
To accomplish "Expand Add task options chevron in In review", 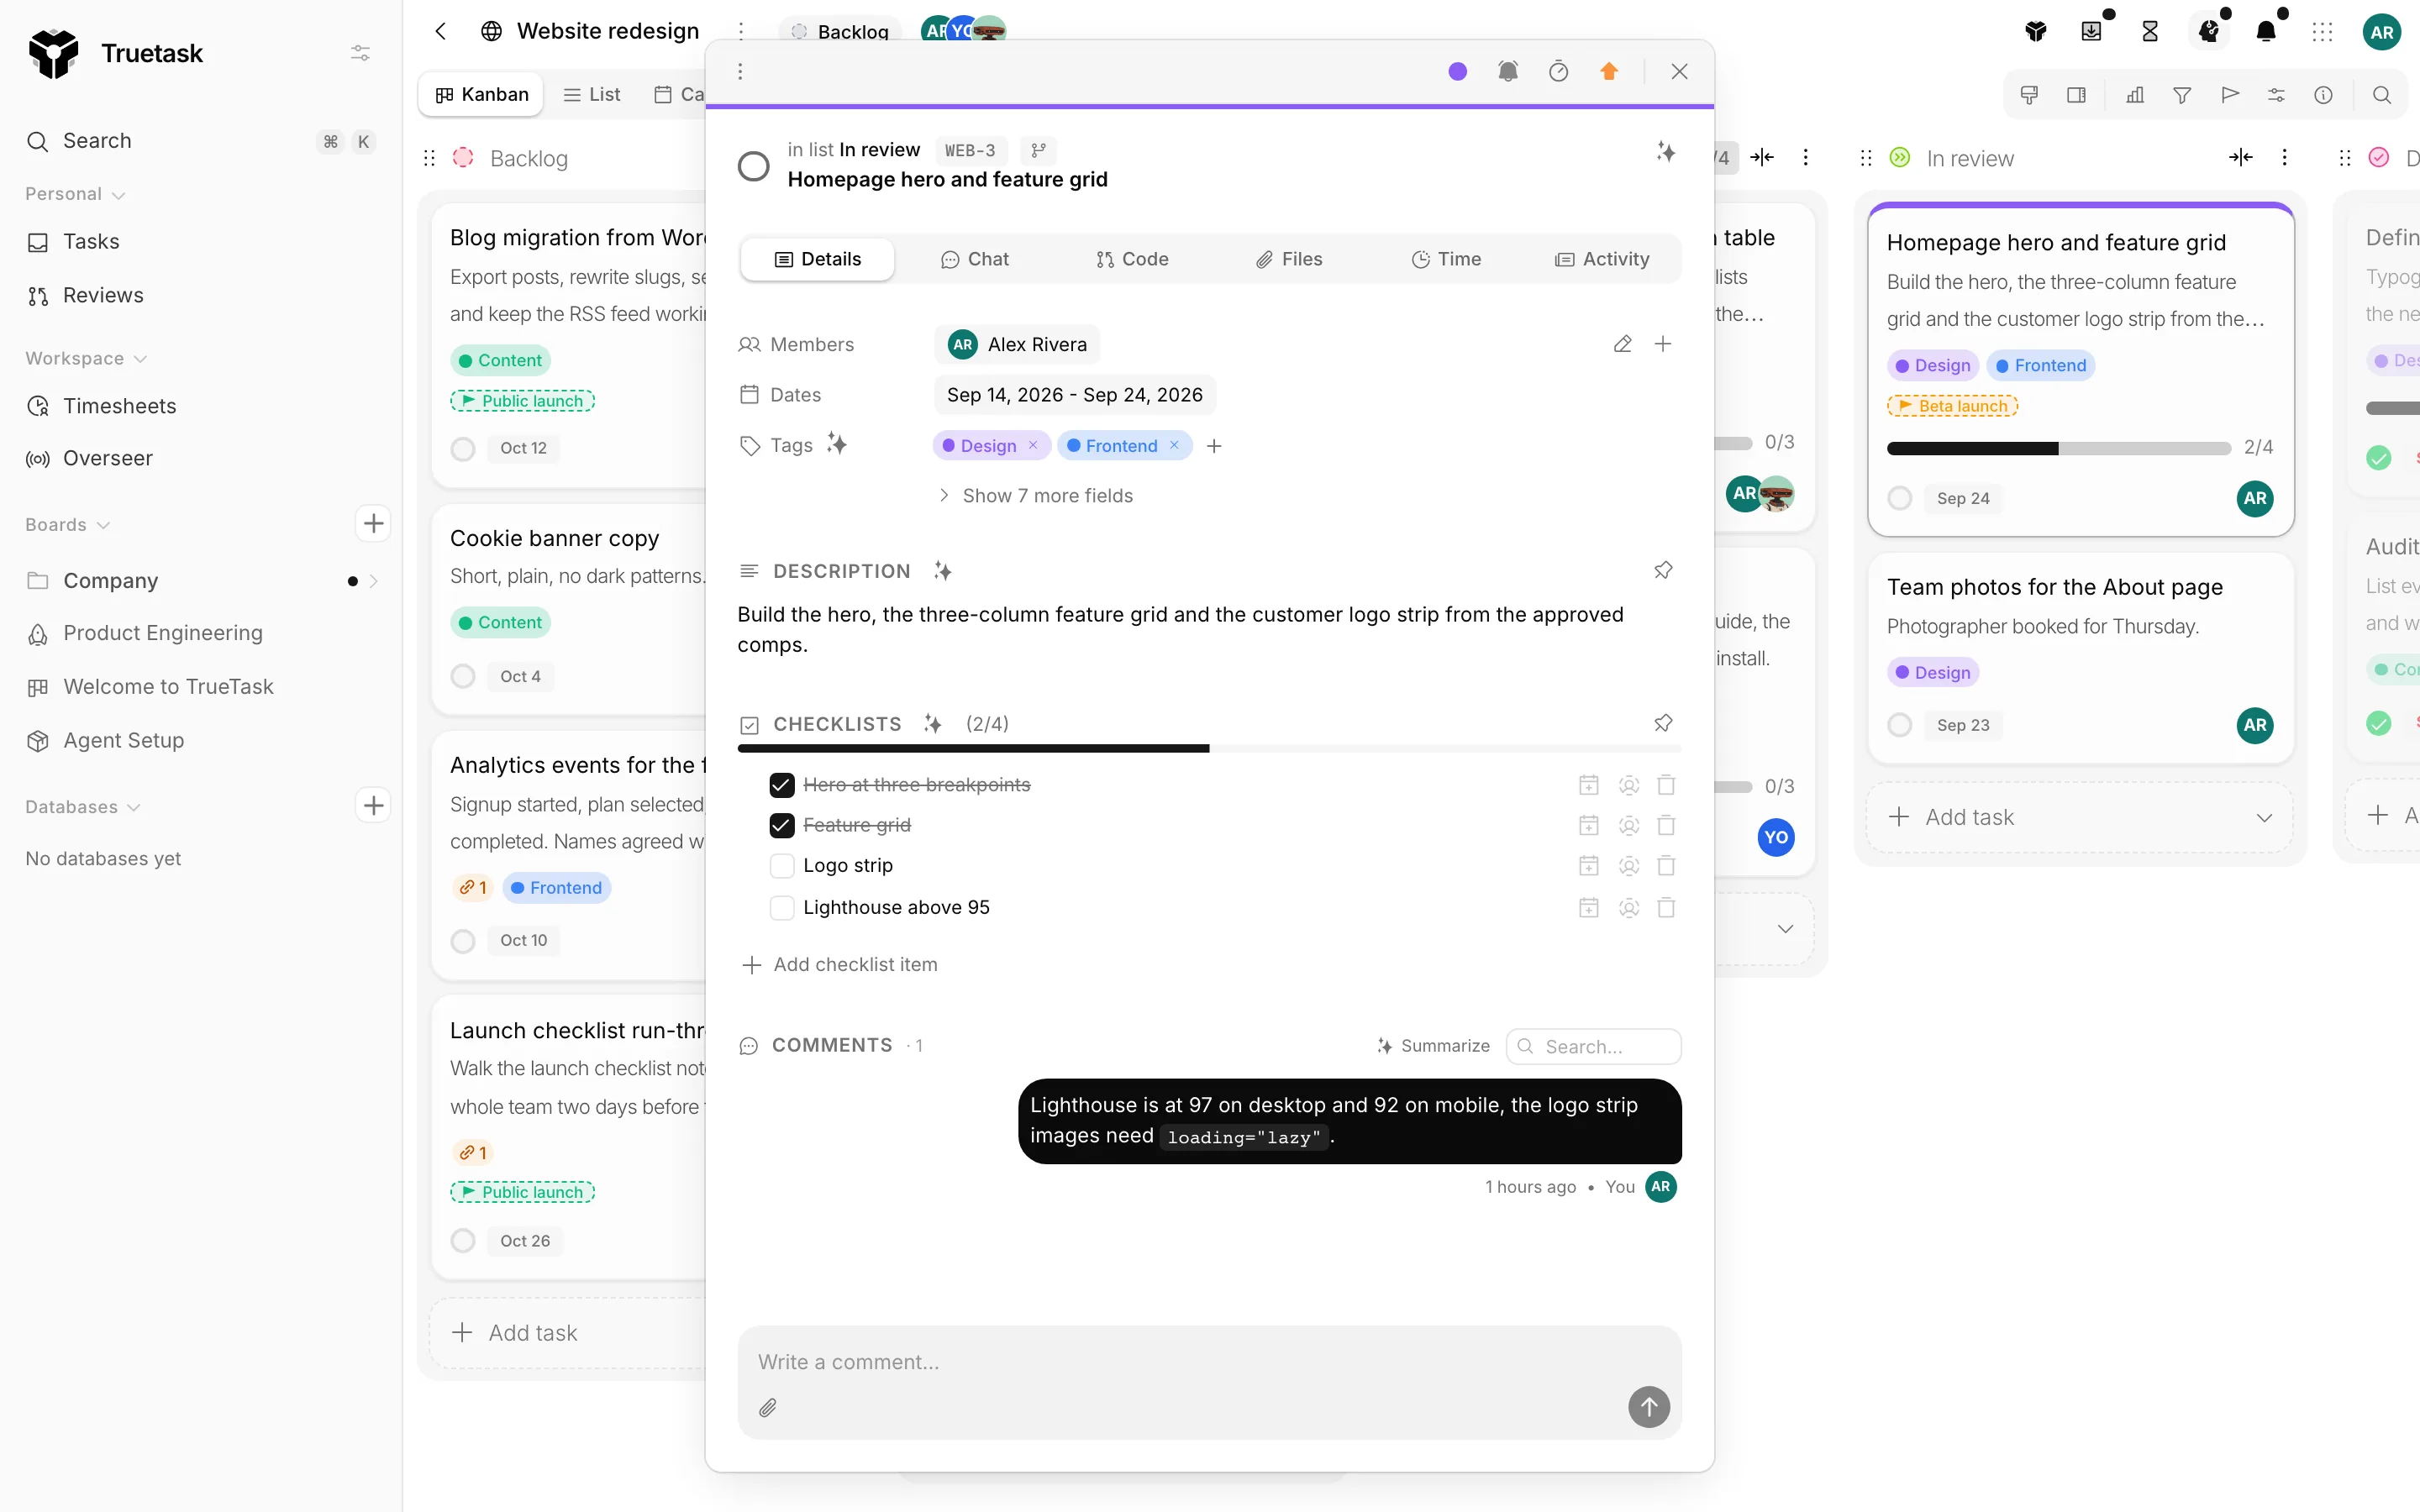I will [x=2264, y=818].
